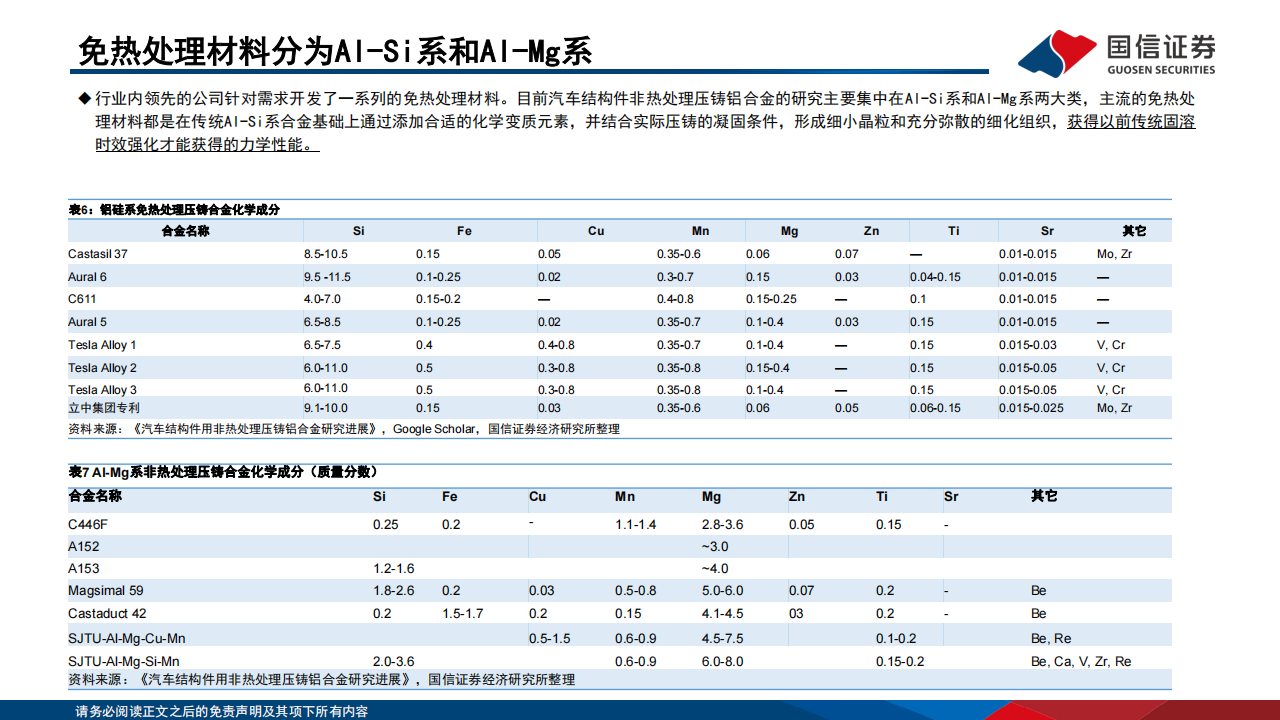Click the Be, Ca, V, Zr, Re entry

click(x=1081, y=661)
